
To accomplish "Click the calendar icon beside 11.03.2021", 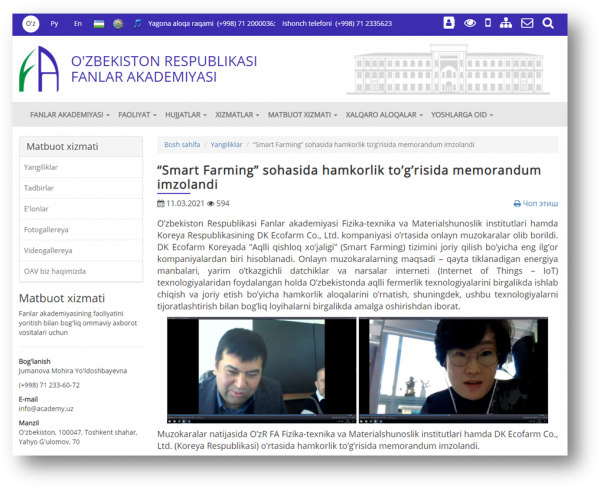I will point(161,204).
